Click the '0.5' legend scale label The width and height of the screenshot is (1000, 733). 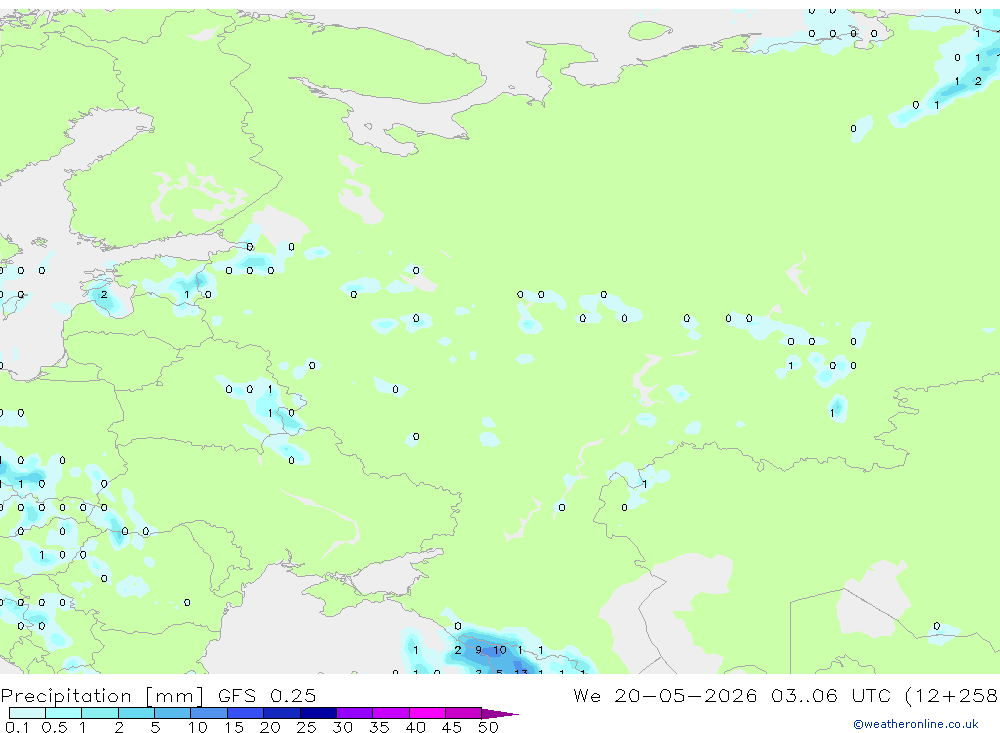pyautogui.click(x=54, y=727)
